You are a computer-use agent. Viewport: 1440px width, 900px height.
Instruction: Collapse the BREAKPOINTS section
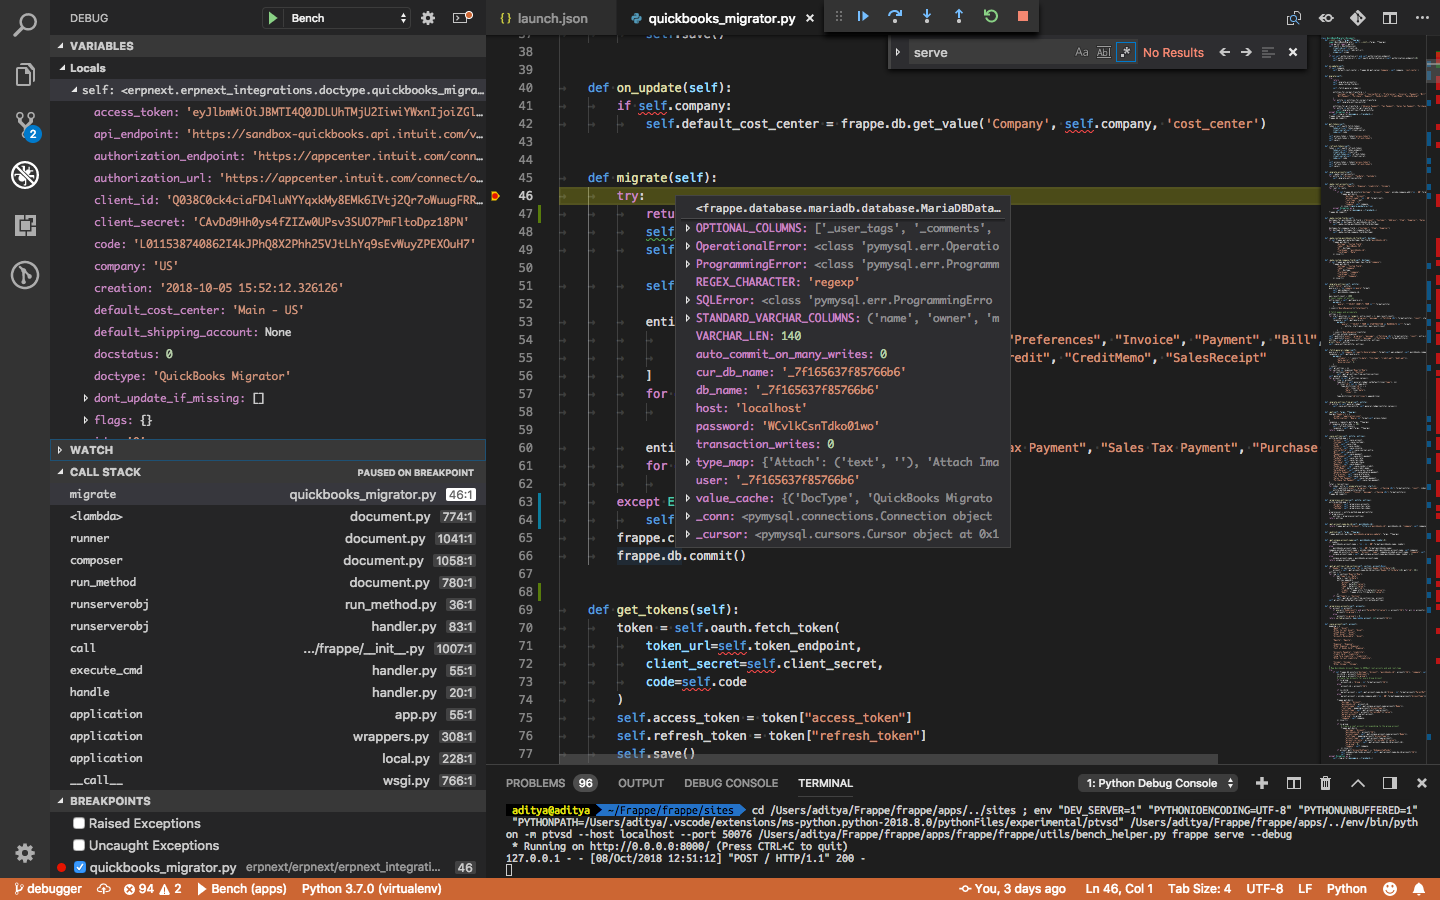(268, 801)
